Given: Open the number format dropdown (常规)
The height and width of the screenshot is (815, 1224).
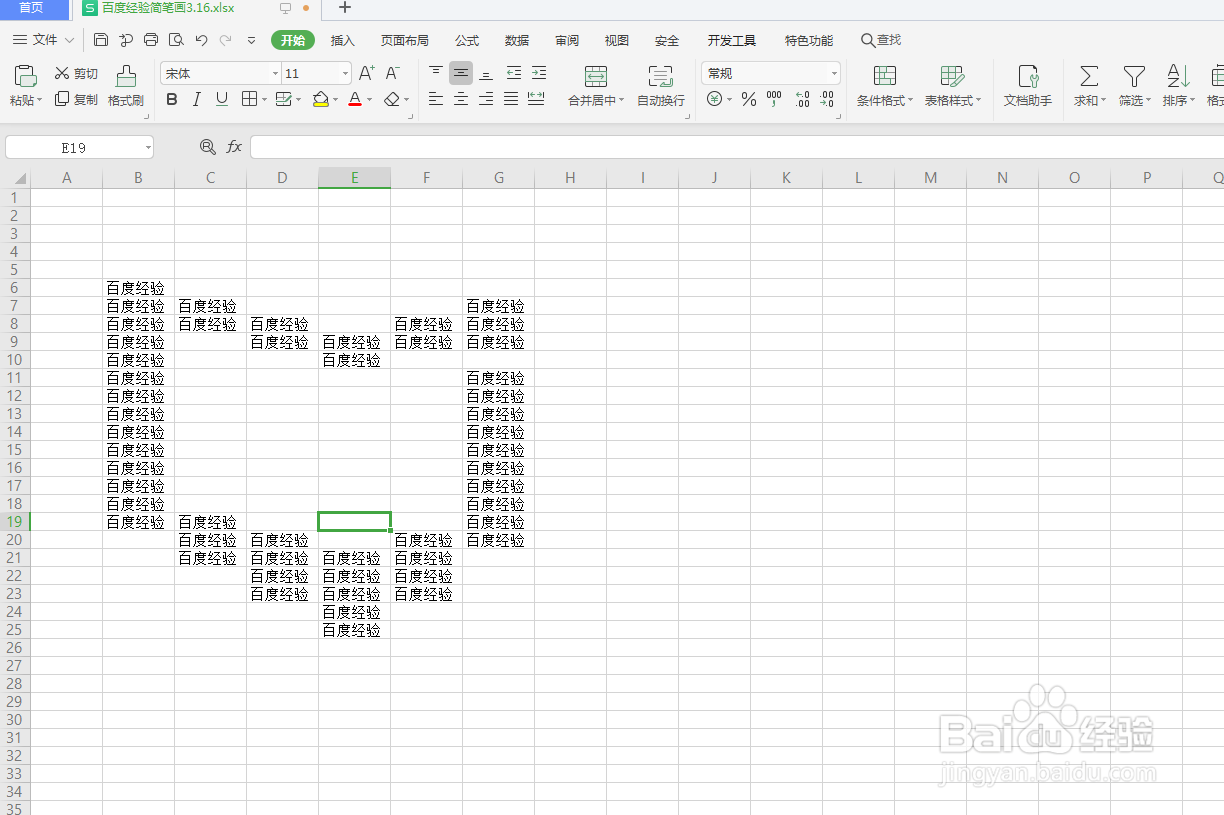Looking at the screenshot, I should tap(834, 74).
